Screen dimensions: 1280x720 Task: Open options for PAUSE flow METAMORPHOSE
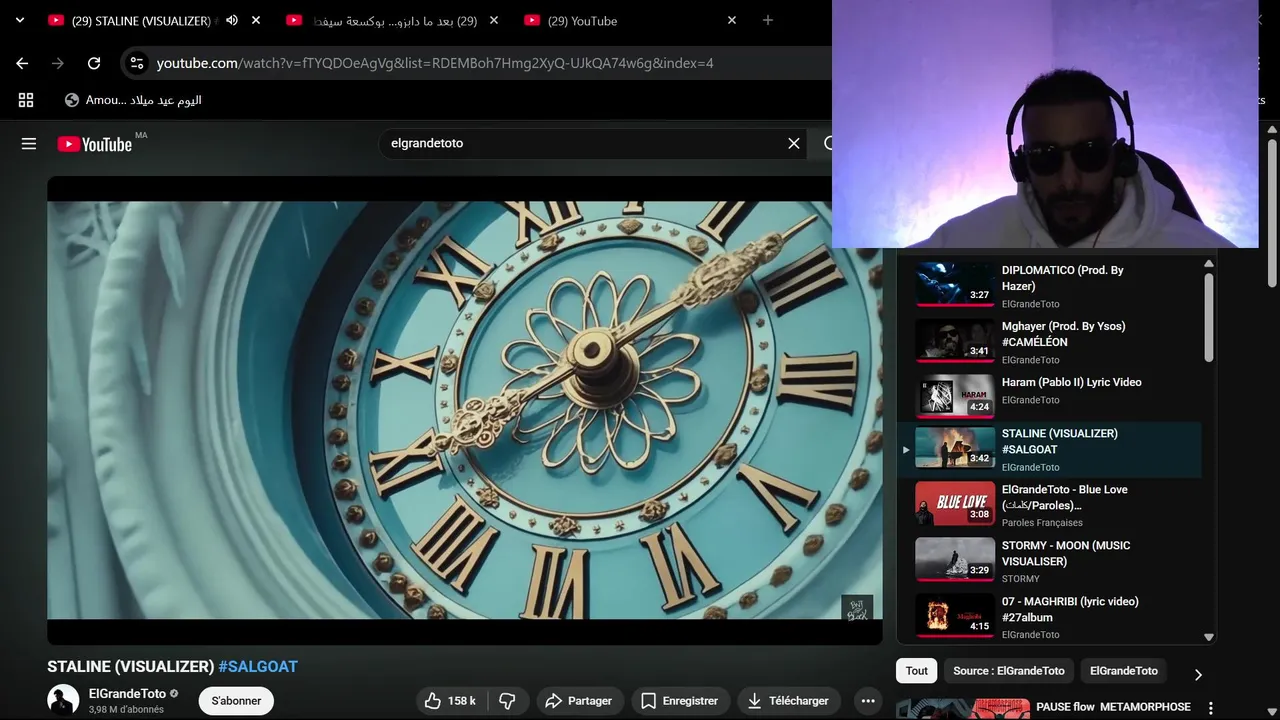1211,708
